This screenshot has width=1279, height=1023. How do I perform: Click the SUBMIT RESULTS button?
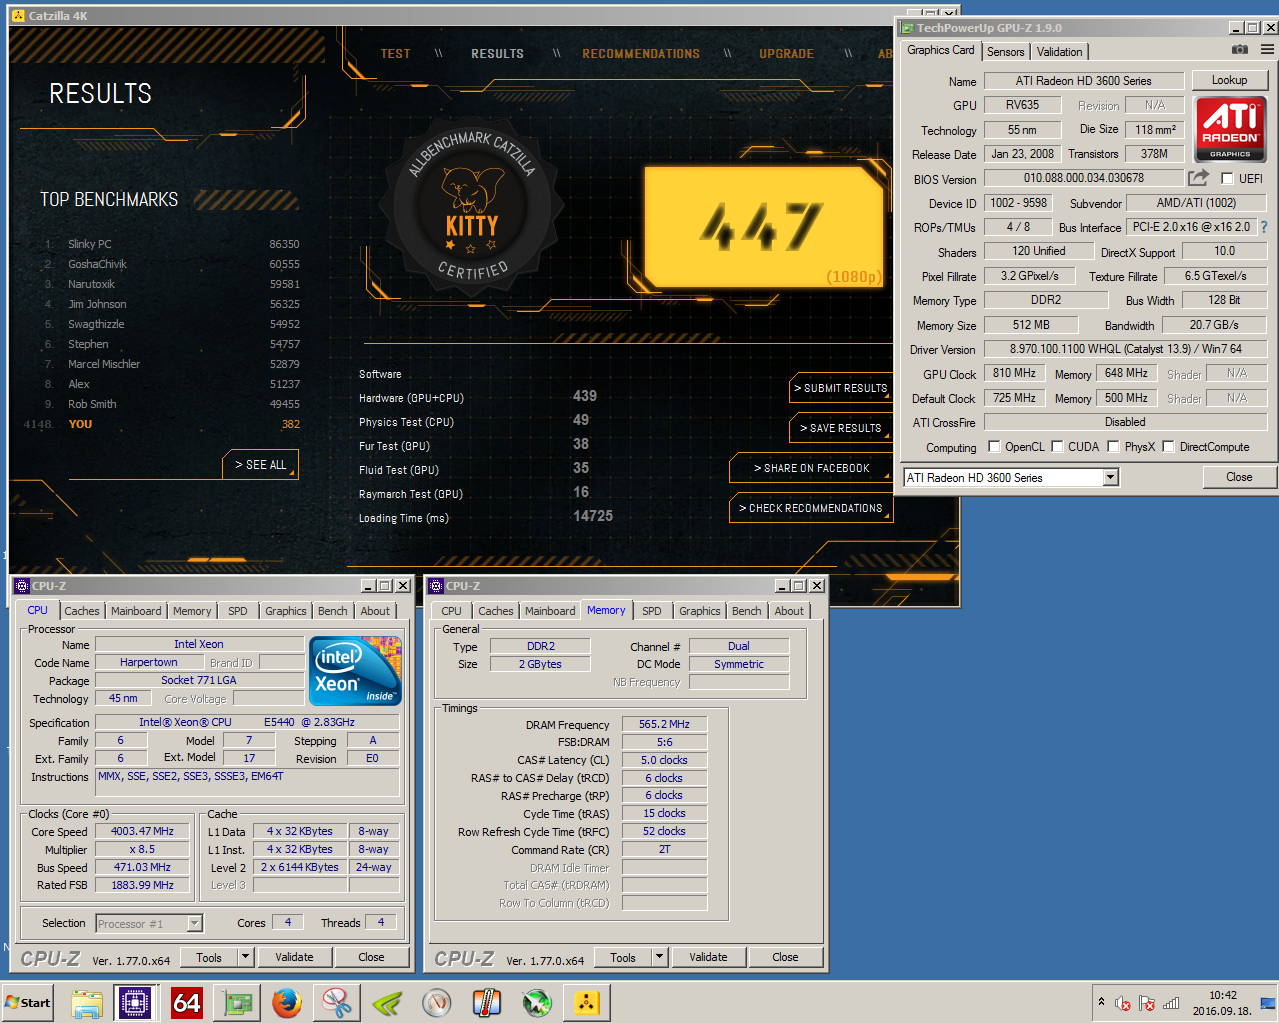(x=841, y=388)
